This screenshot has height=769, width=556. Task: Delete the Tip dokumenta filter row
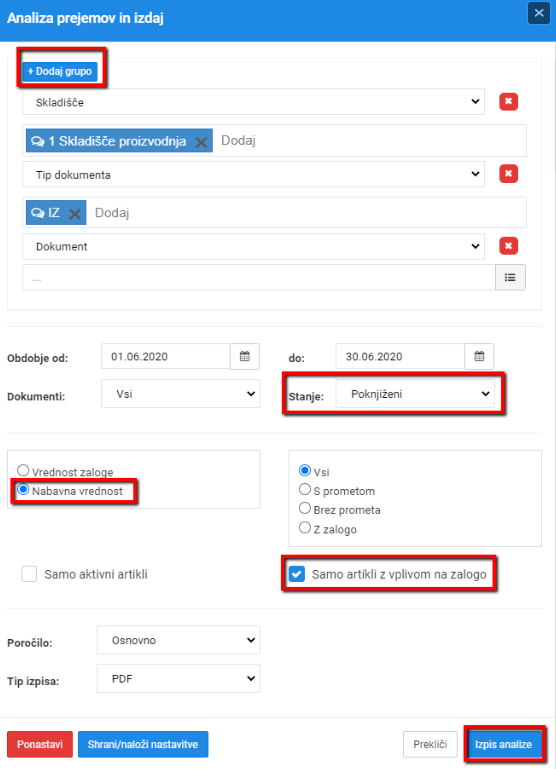(x=508, y=174)
